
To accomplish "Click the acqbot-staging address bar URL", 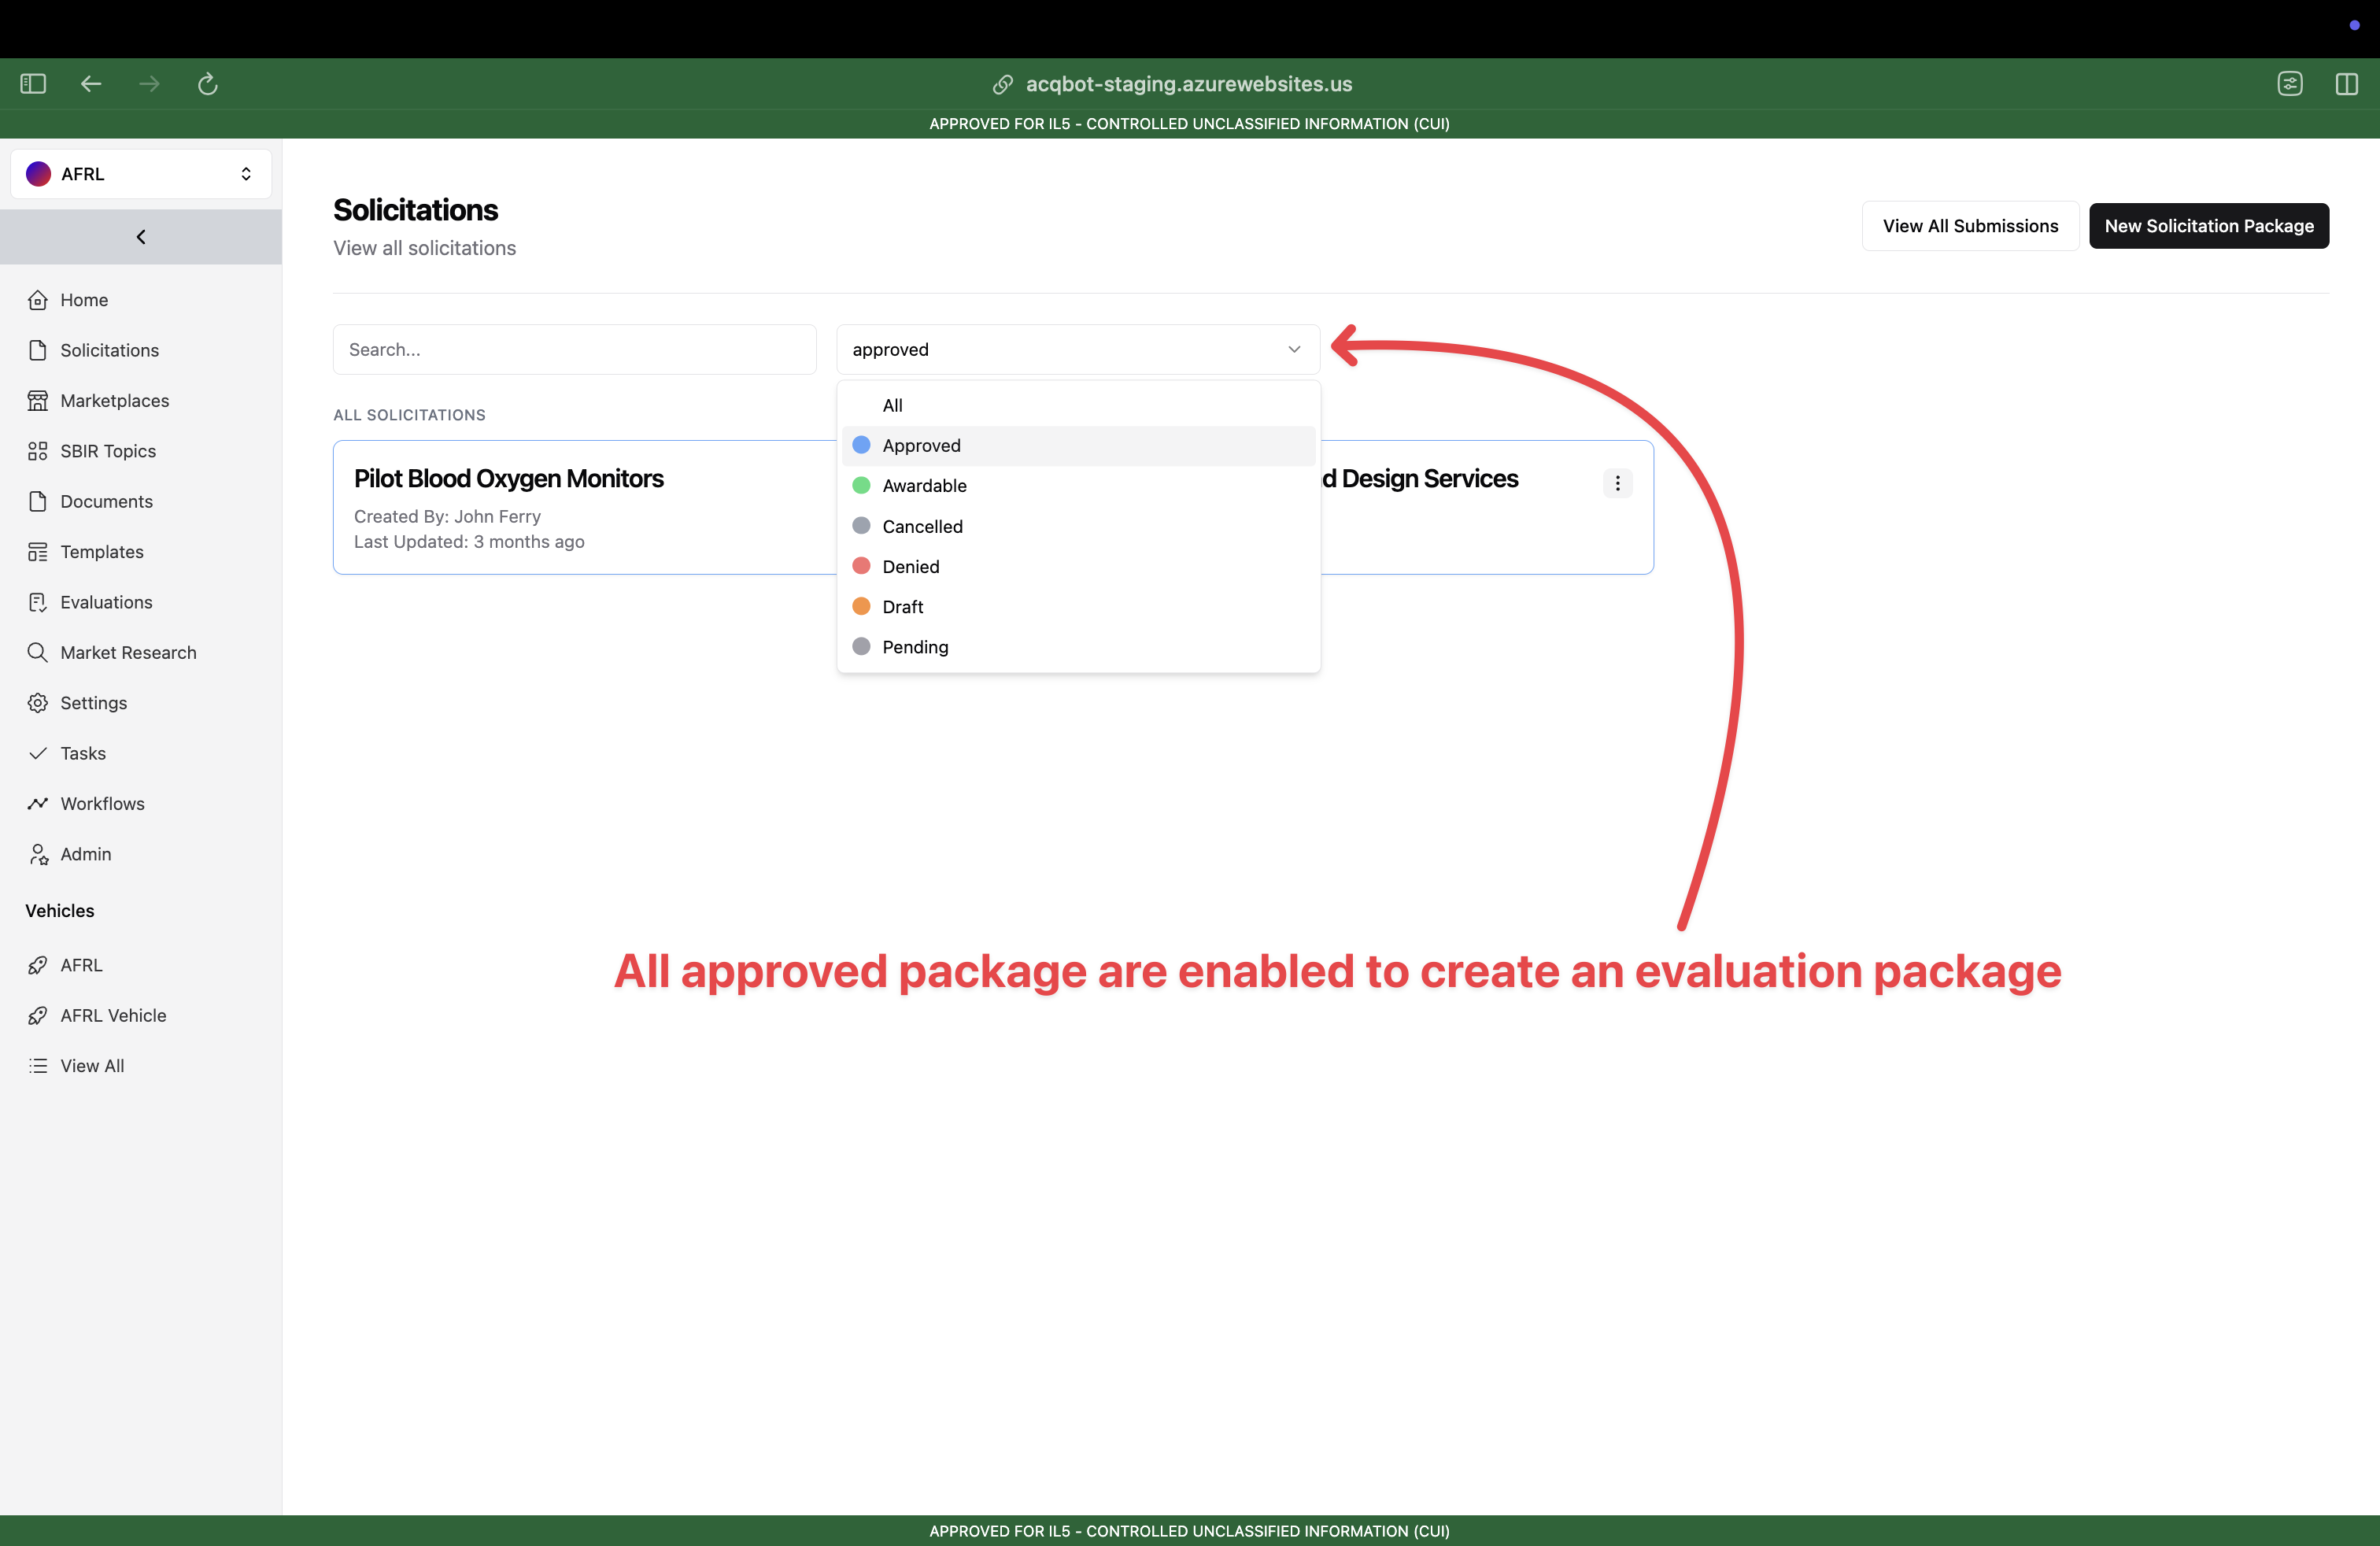I will point(1188,84).
